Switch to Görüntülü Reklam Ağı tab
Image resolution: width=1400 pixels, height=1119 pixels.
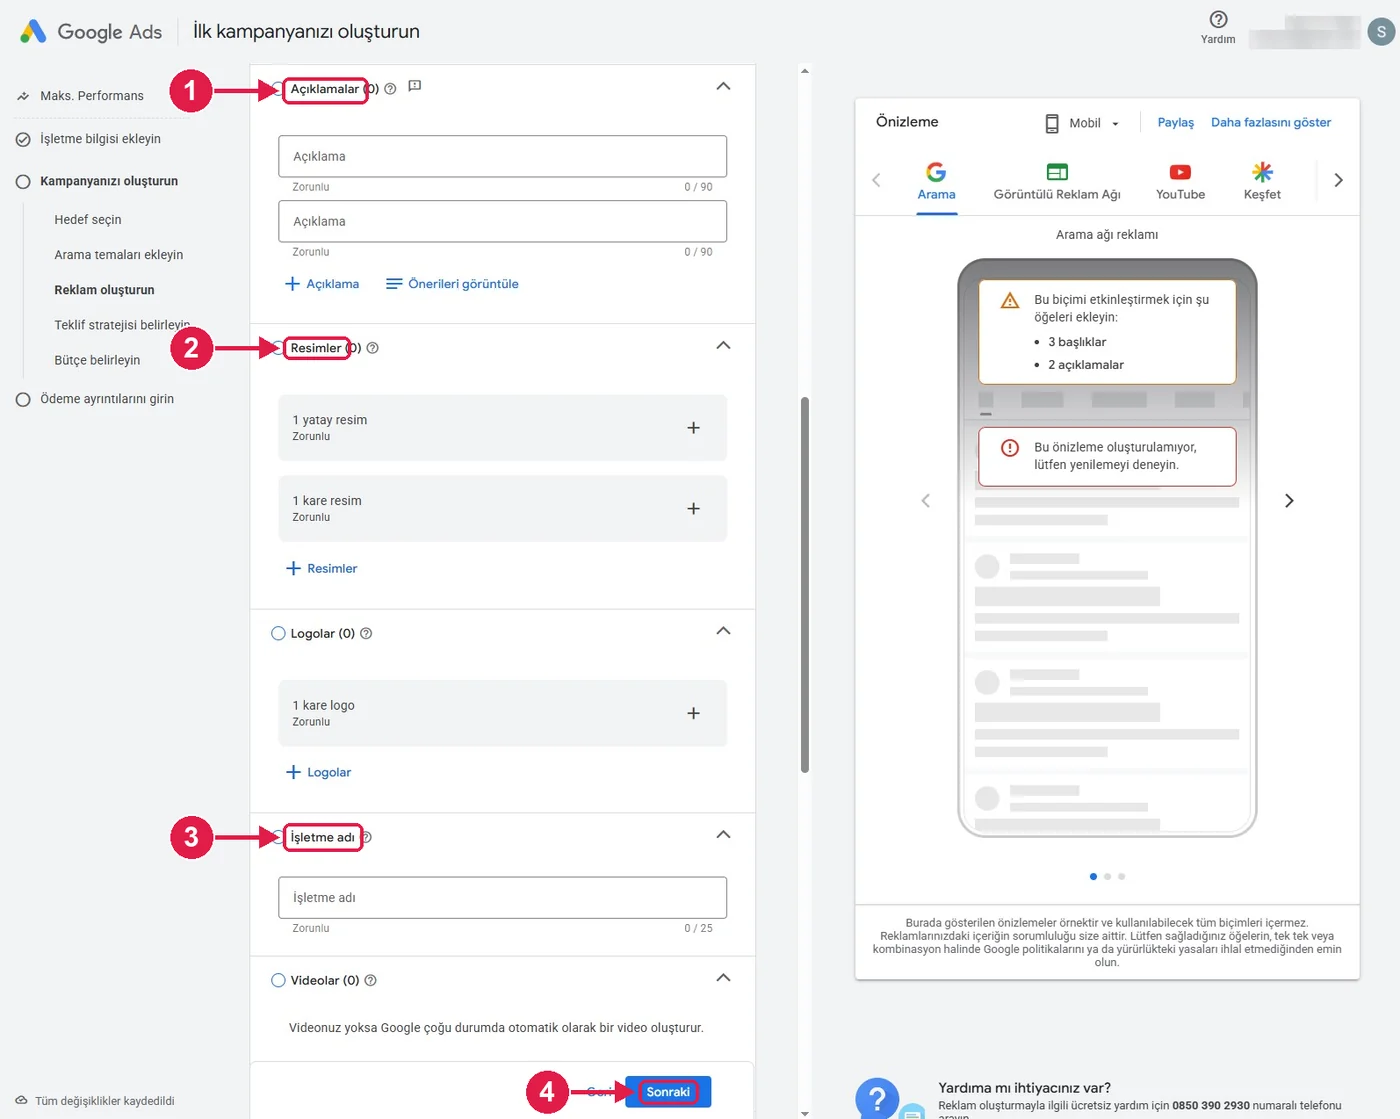pyautogui.click(x=1057, y=181)
